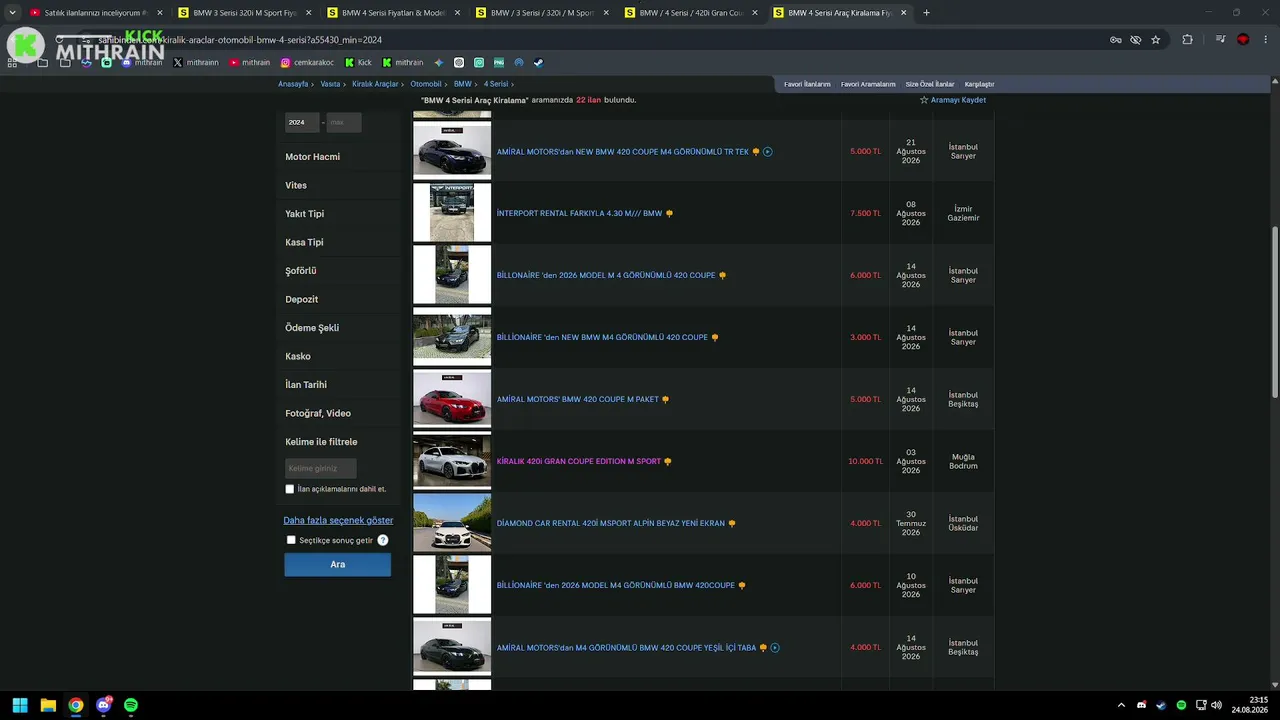Click the DIAMOND CAR RENTAL white car thumbnail
Screen dimensions: 1280x720
click(x=452, y=523)
